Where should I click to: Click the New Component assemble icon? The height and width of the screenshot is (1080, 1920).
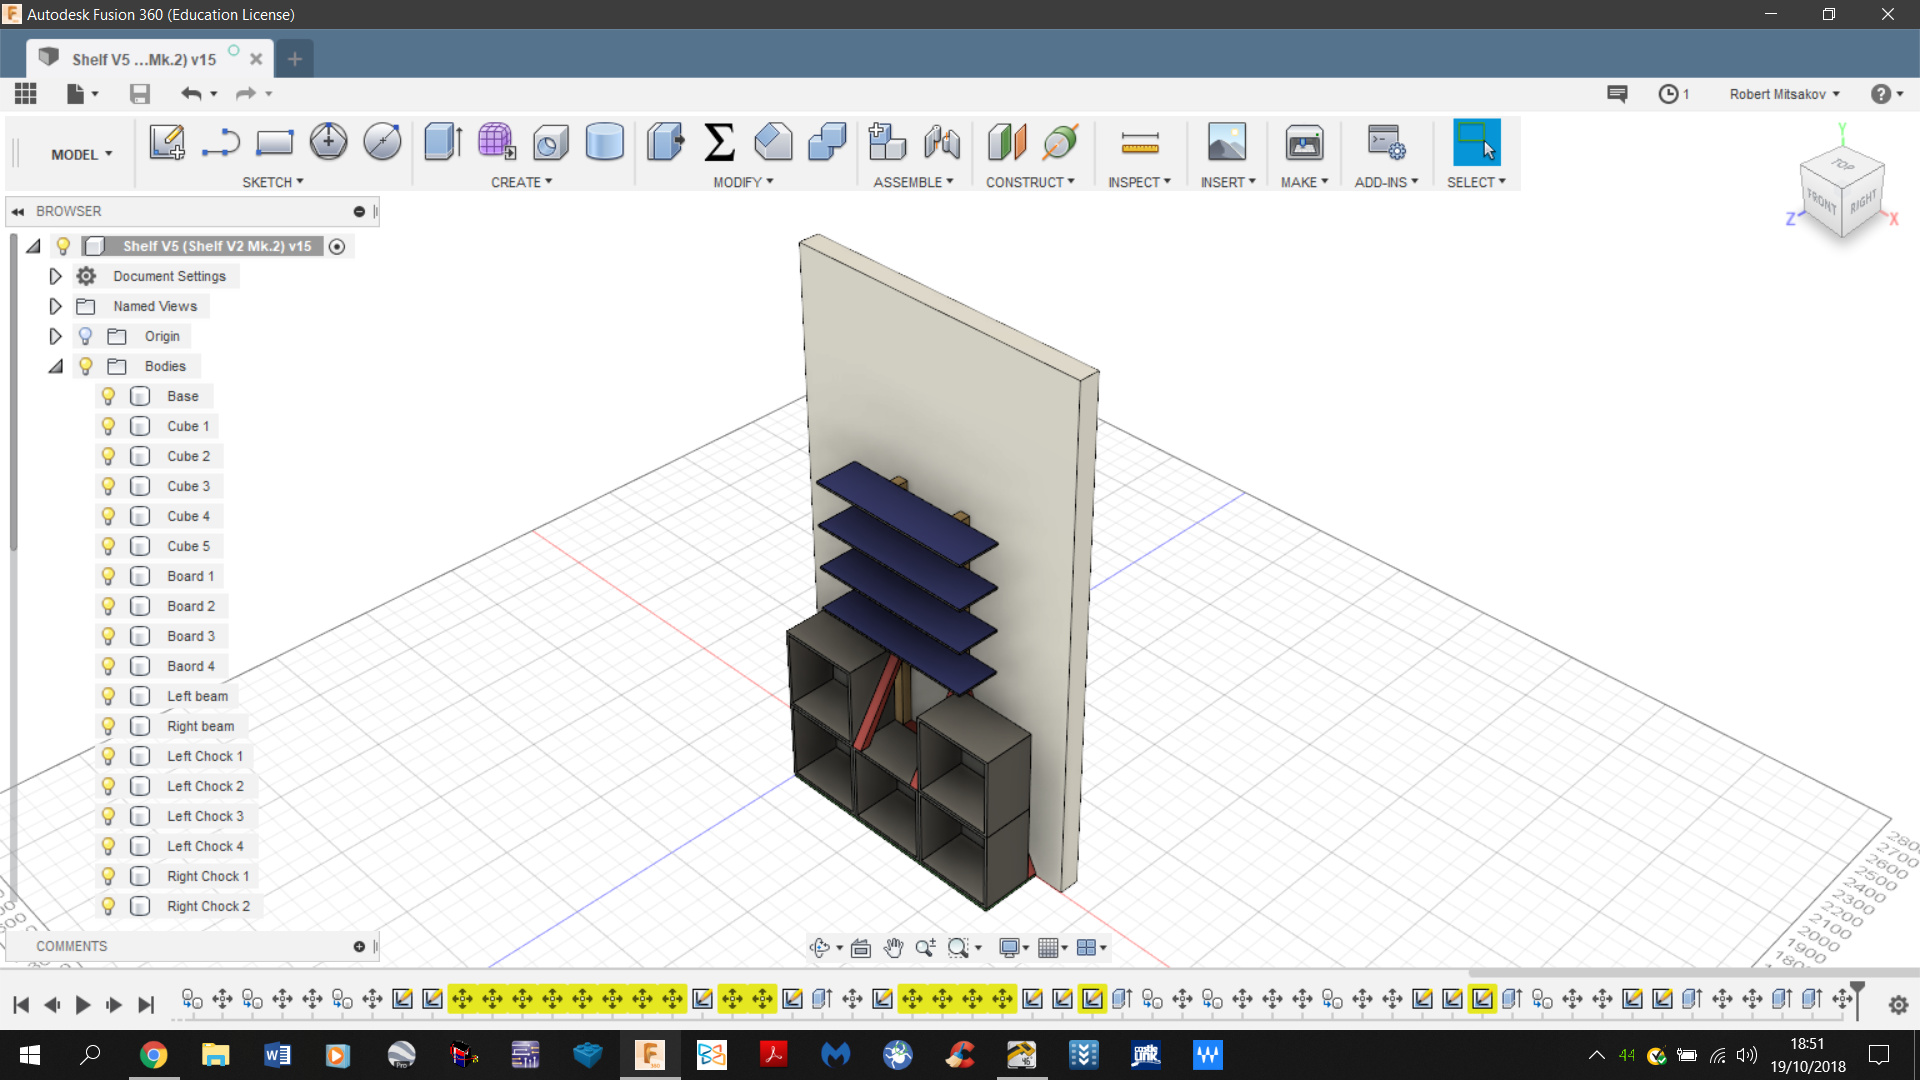point(887,142)
